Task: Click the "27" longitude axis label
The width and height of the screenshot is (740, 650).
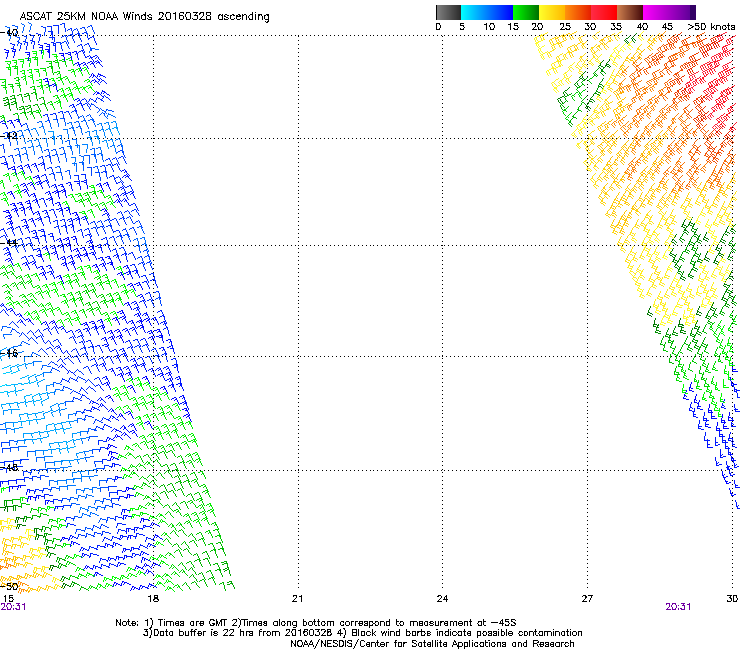Action: [x=587, y=599]
